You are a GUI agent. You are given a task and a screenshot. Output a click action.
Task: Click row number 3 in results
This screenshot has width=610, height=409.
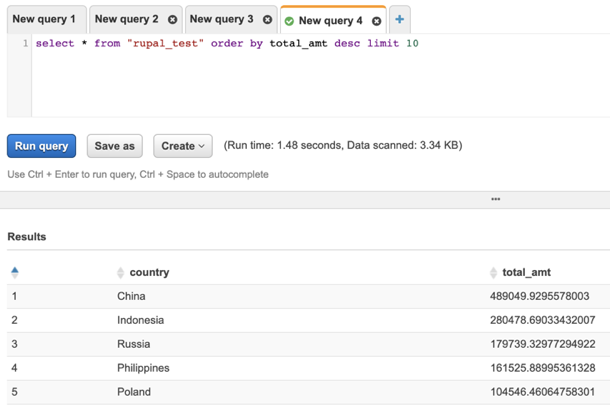(14, 344)
